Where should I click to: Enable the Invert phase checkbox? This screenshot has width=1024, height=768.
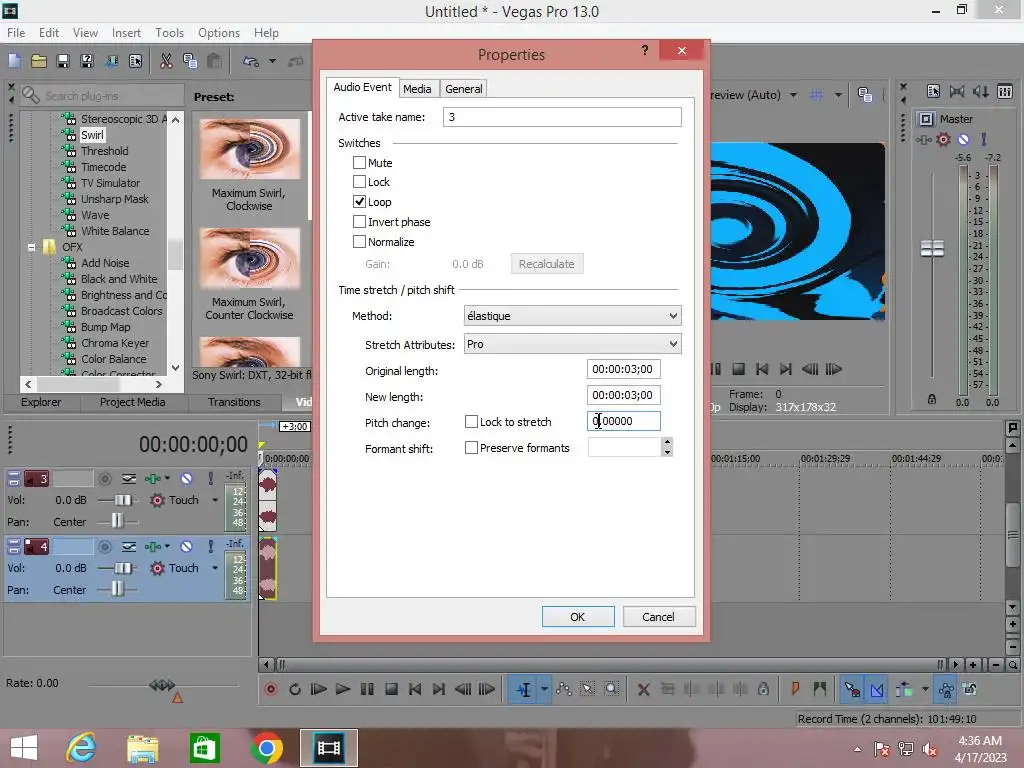(359, 221)
